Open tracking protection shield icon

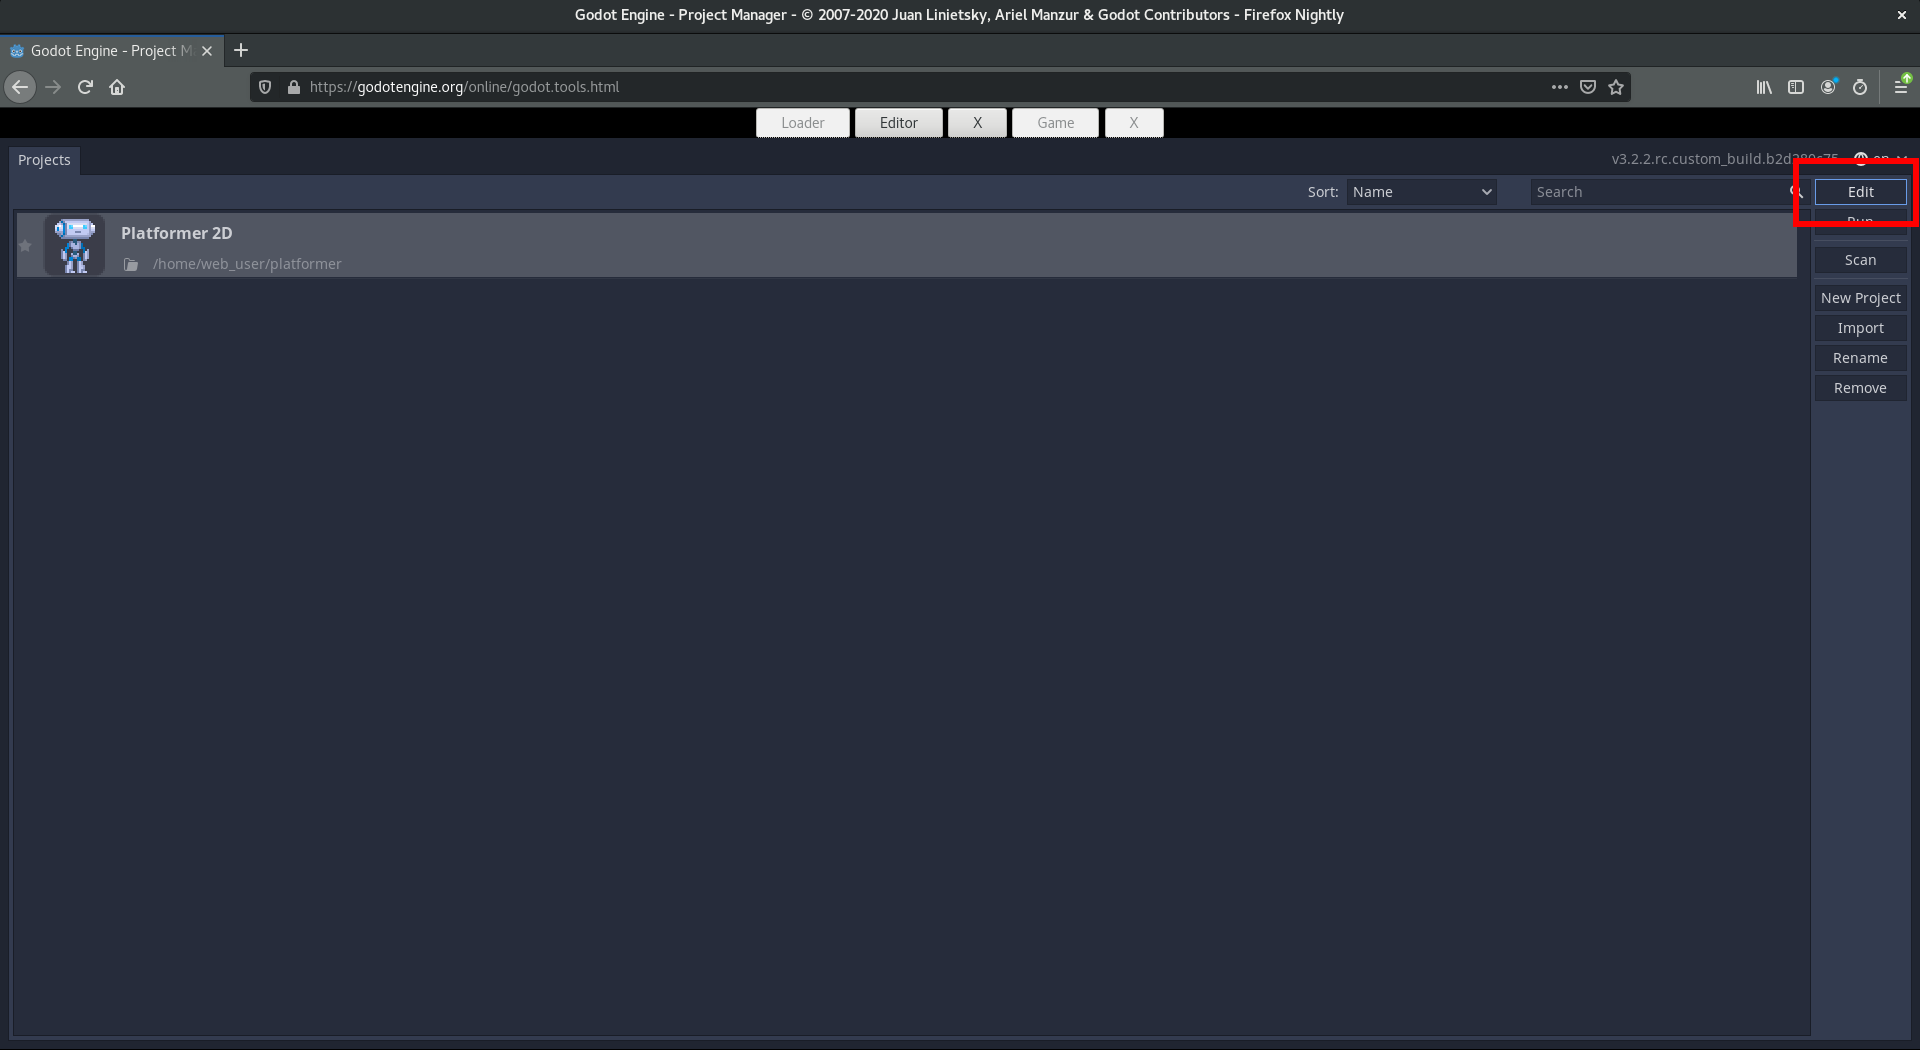[265, 87]
